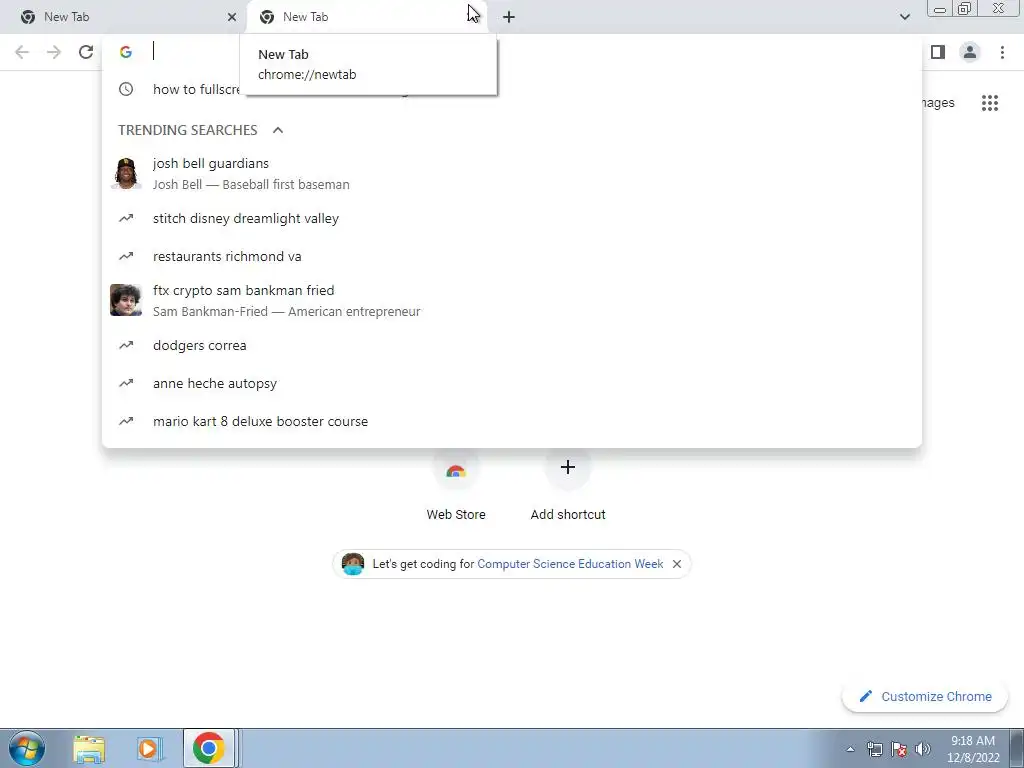Open the Windows Start menu
The width and height of the screenshot is (1024, 768).
pos(27,748)
